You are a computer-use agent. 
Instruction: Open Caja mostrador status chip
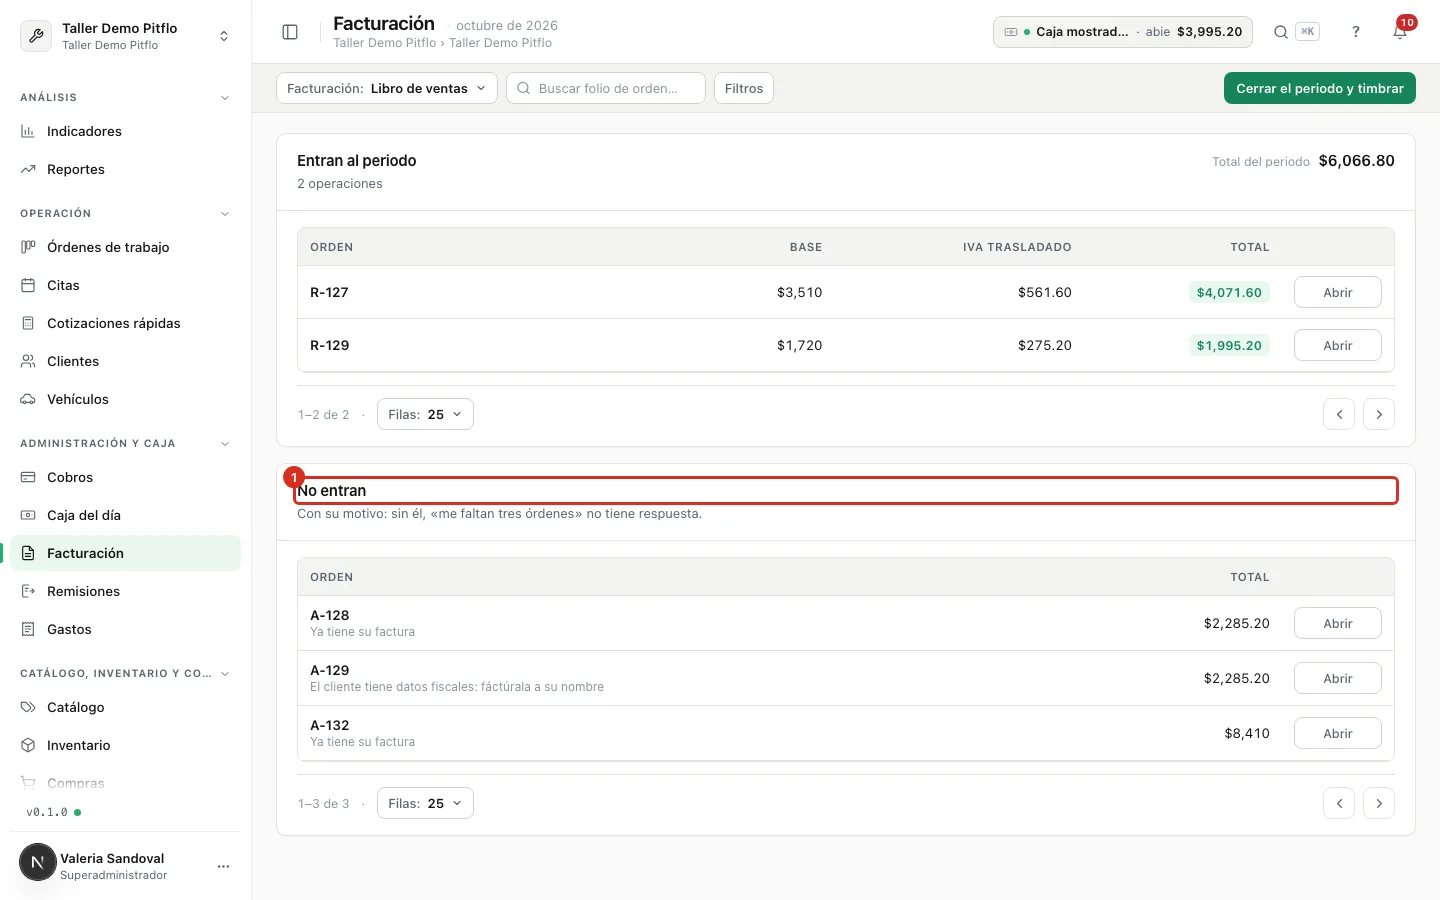pos(1123,32)
